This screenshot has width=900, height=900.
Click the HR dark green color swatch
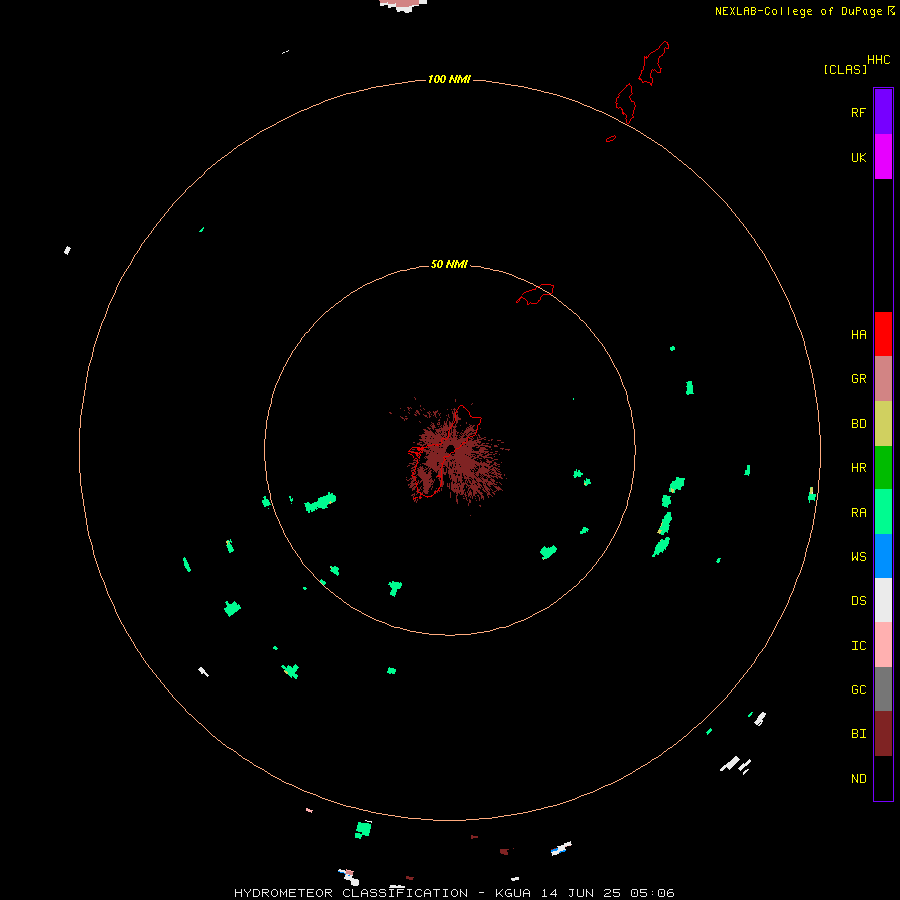[x=883, y=467]
